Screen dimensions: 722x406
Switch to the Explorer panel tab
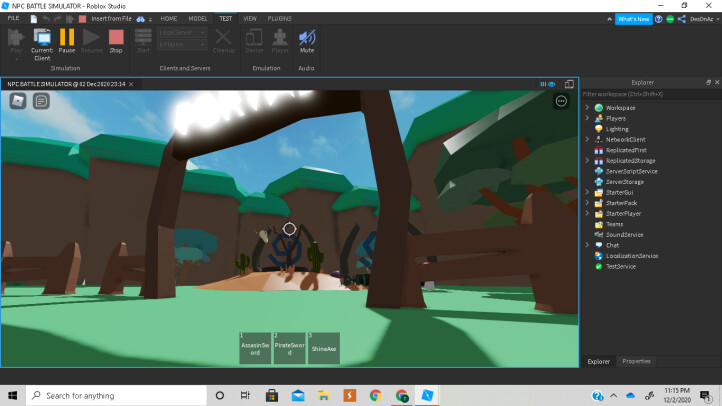(599, 361)
